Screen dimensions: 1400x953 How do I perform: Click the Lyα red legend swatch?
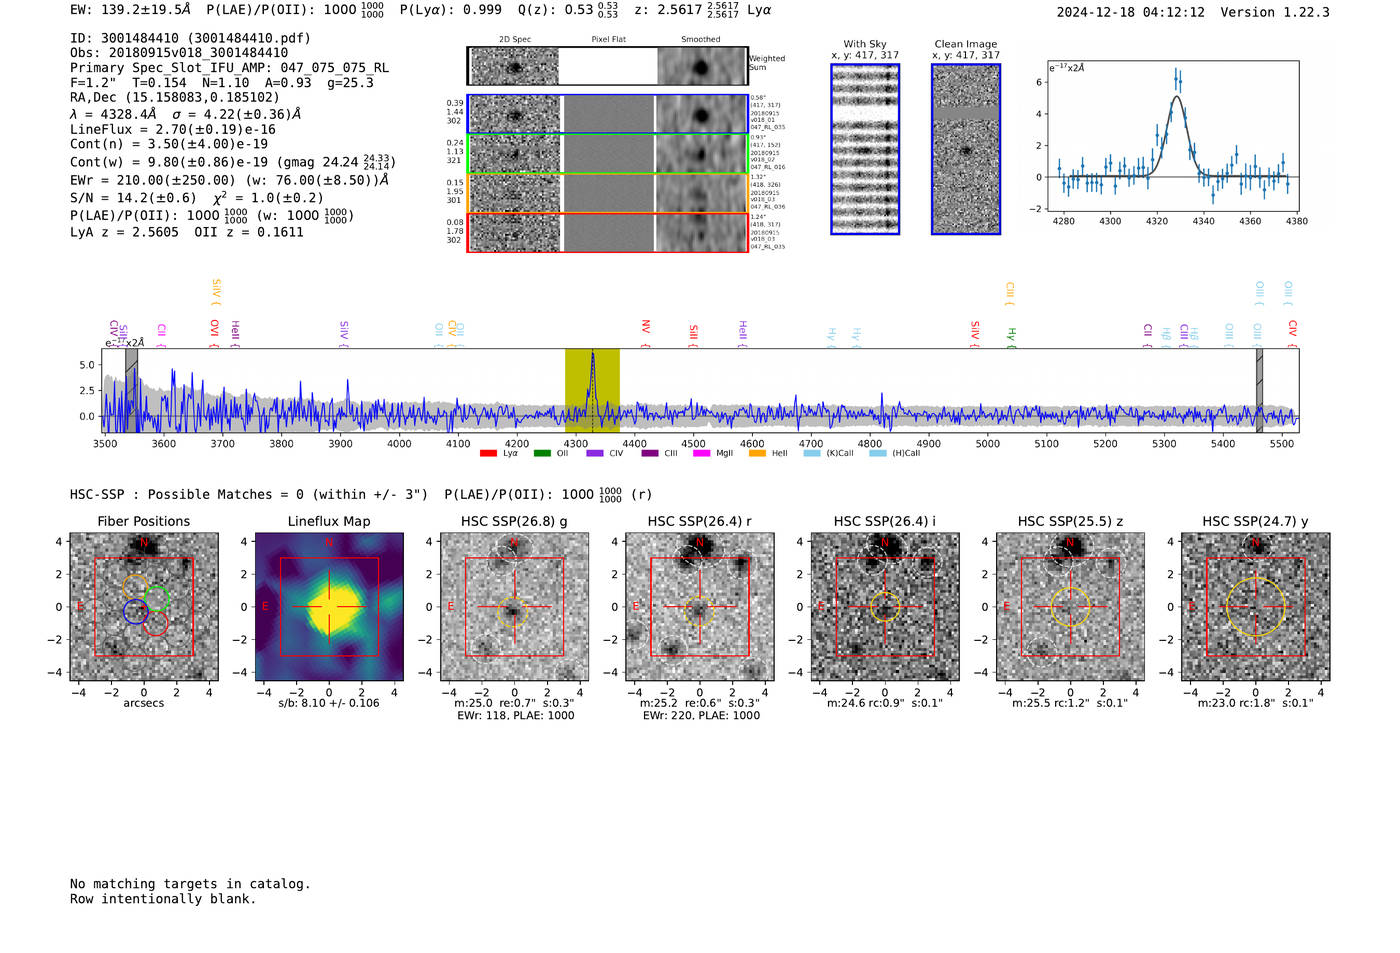[488, 454]
